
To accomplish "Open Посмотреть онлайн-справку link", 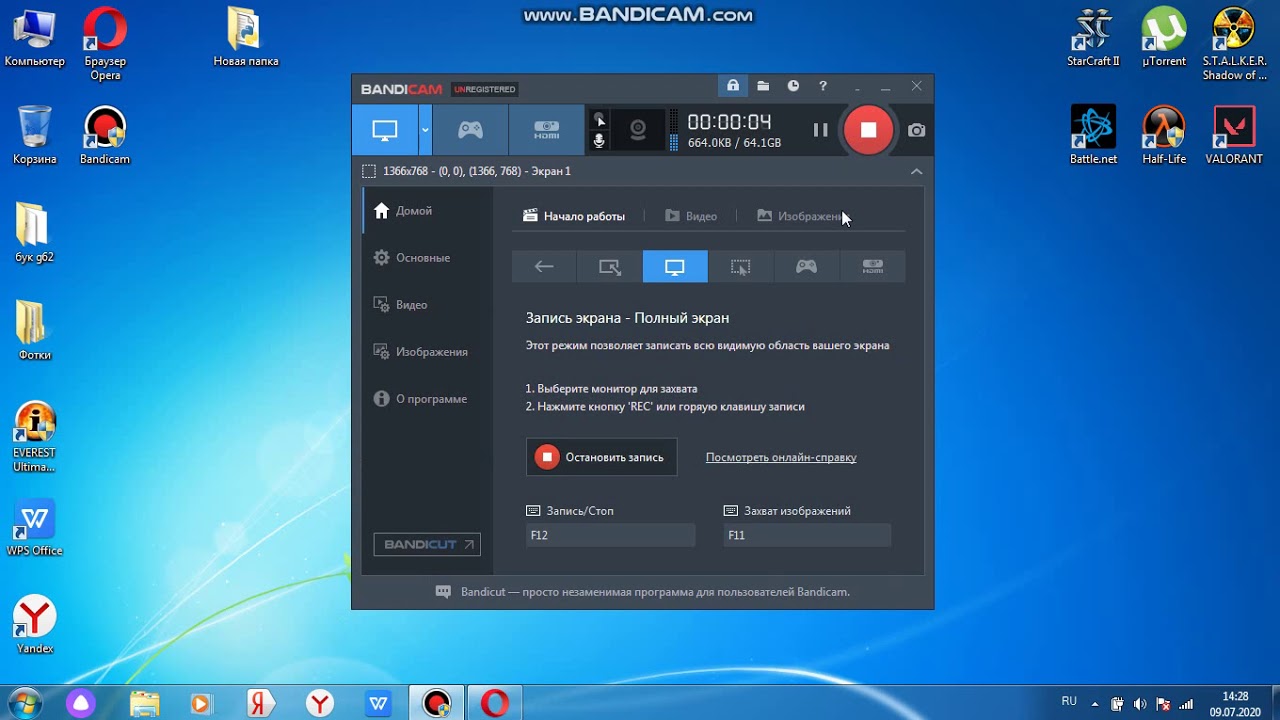I will pyautogui.click(x=781, y=457).
